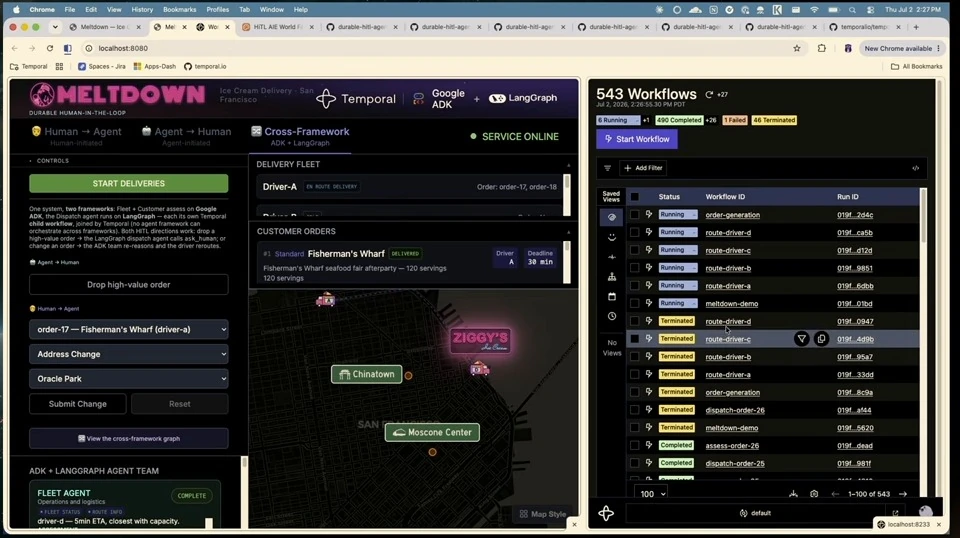Tick the Running route-driver-b row checkbox
The height and width of the screenshot is (538, 960).
tap(635, 268)
